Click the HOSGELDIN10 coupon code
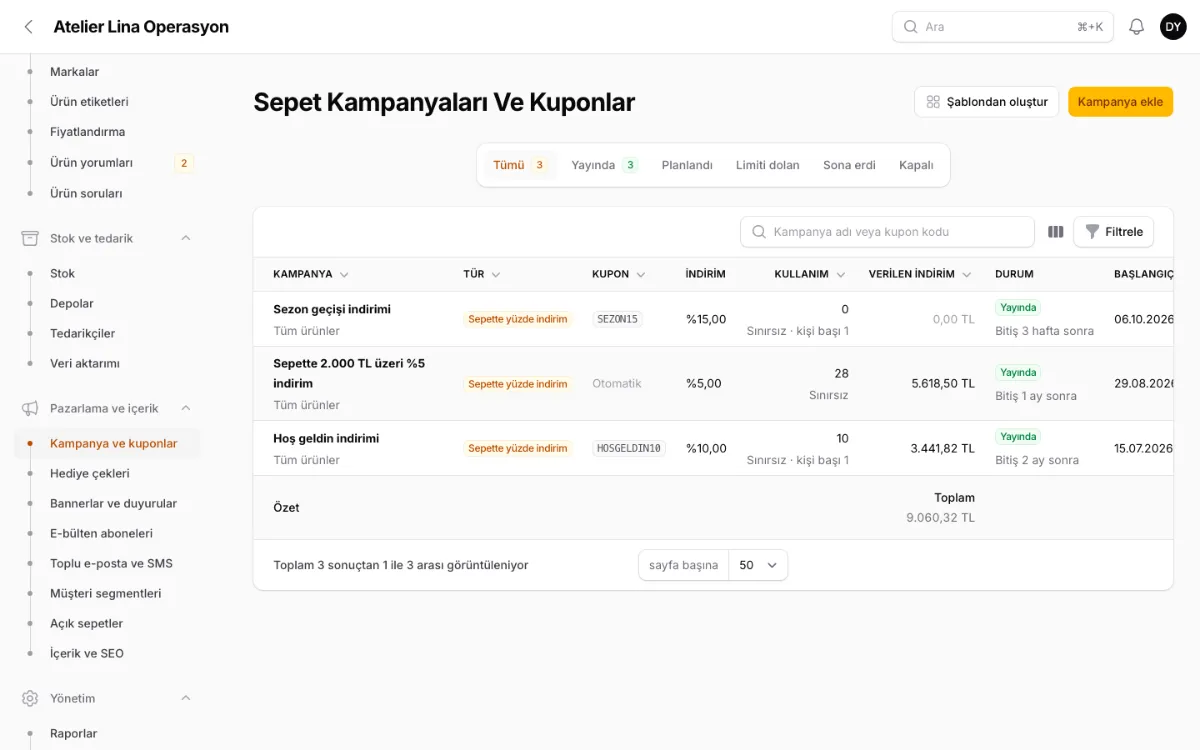This screenshot has width=1200, height=750. click(x=629, y=448)
